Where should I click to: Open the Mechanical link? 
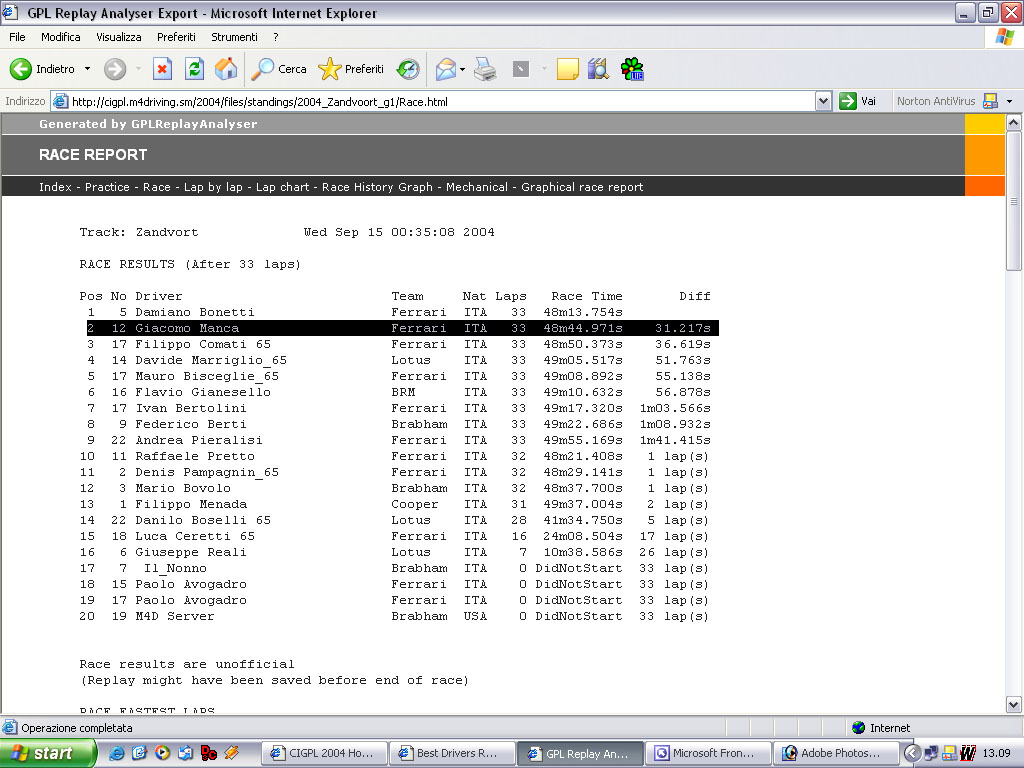[477, 187]
